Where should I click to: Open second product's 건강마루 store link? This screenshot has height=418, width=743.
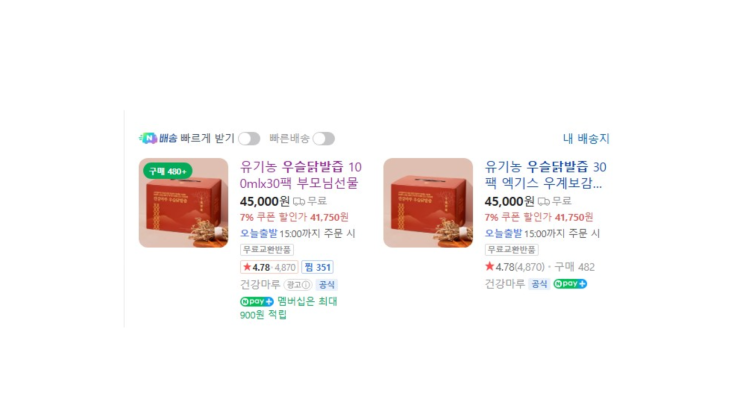[504, 284]
